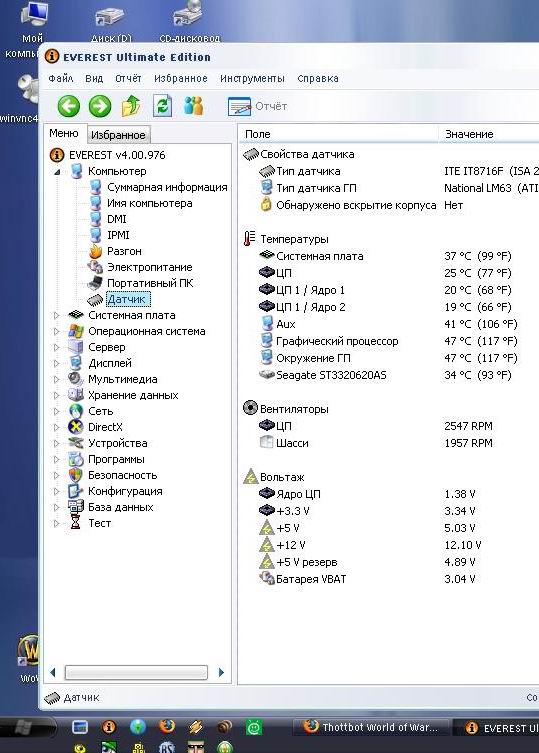The width and height of the screenshot is (539, 753).
Task: Expand the Хранение данных node
Action: [x=56, y=395]
